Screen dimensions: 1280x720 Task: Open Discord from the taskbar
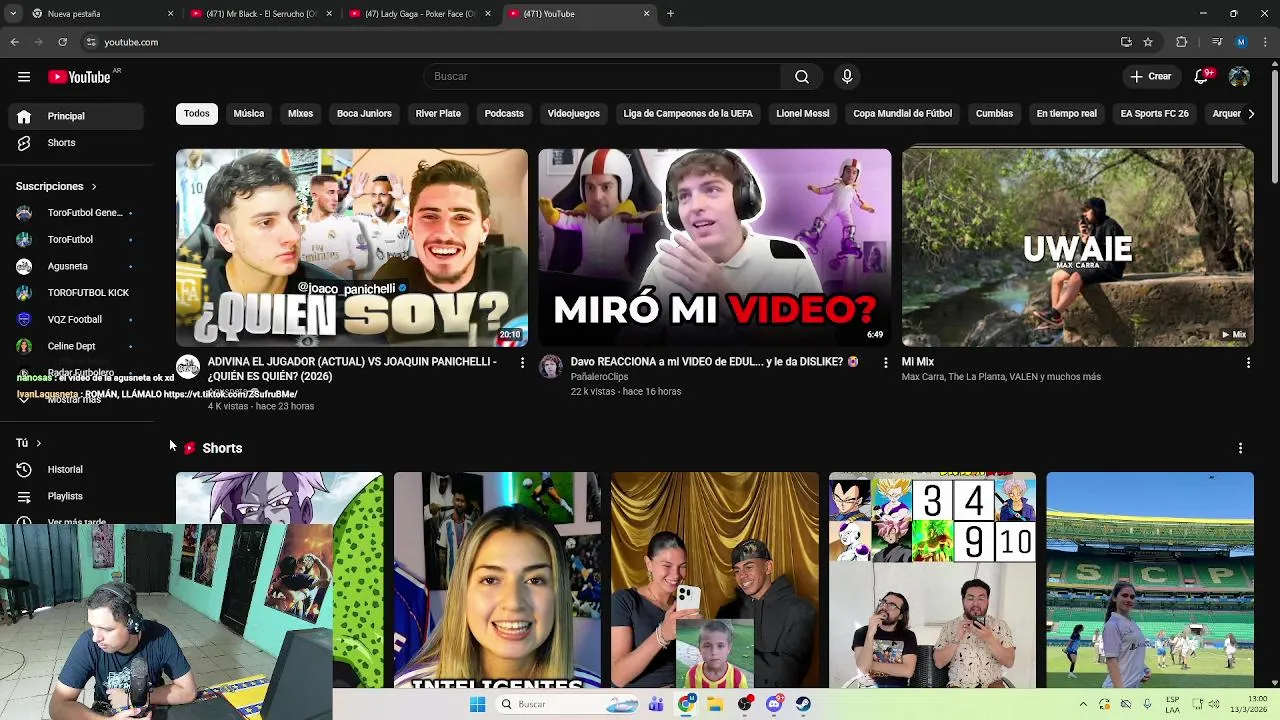coord(774,704)
